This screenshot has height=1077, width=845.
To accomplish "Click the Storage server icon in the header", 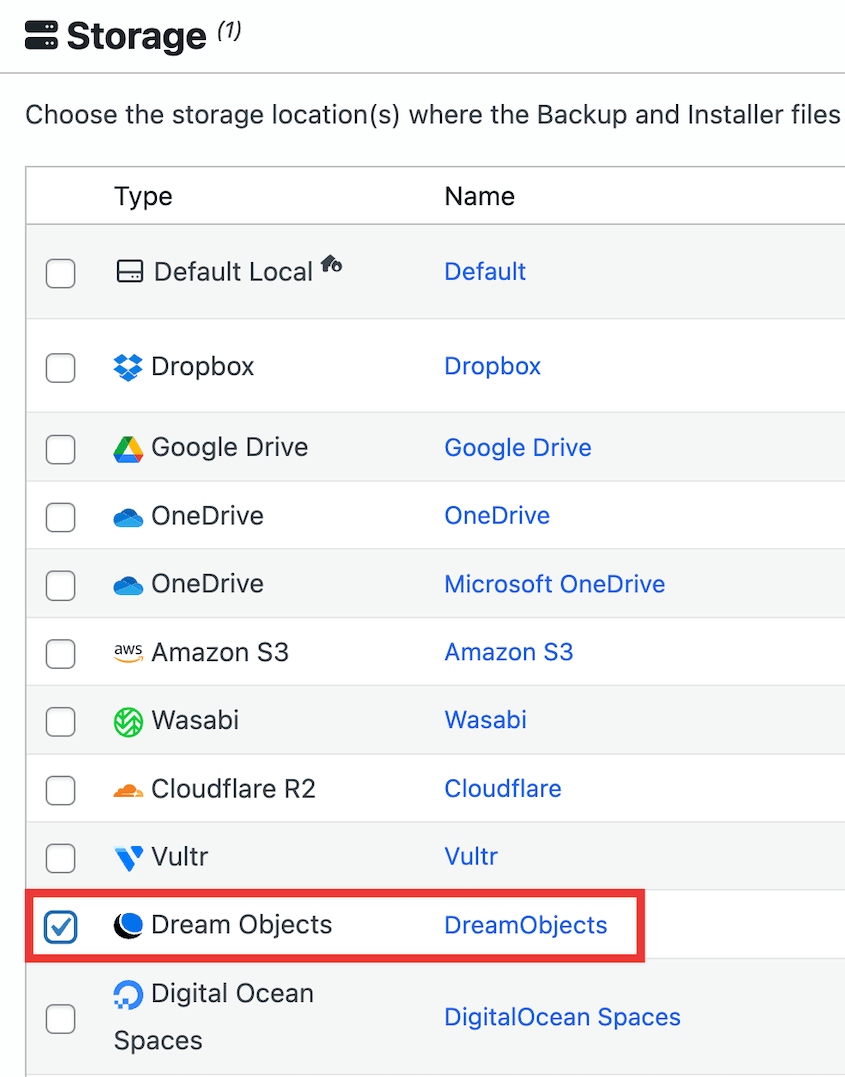I will pos(39,35).
